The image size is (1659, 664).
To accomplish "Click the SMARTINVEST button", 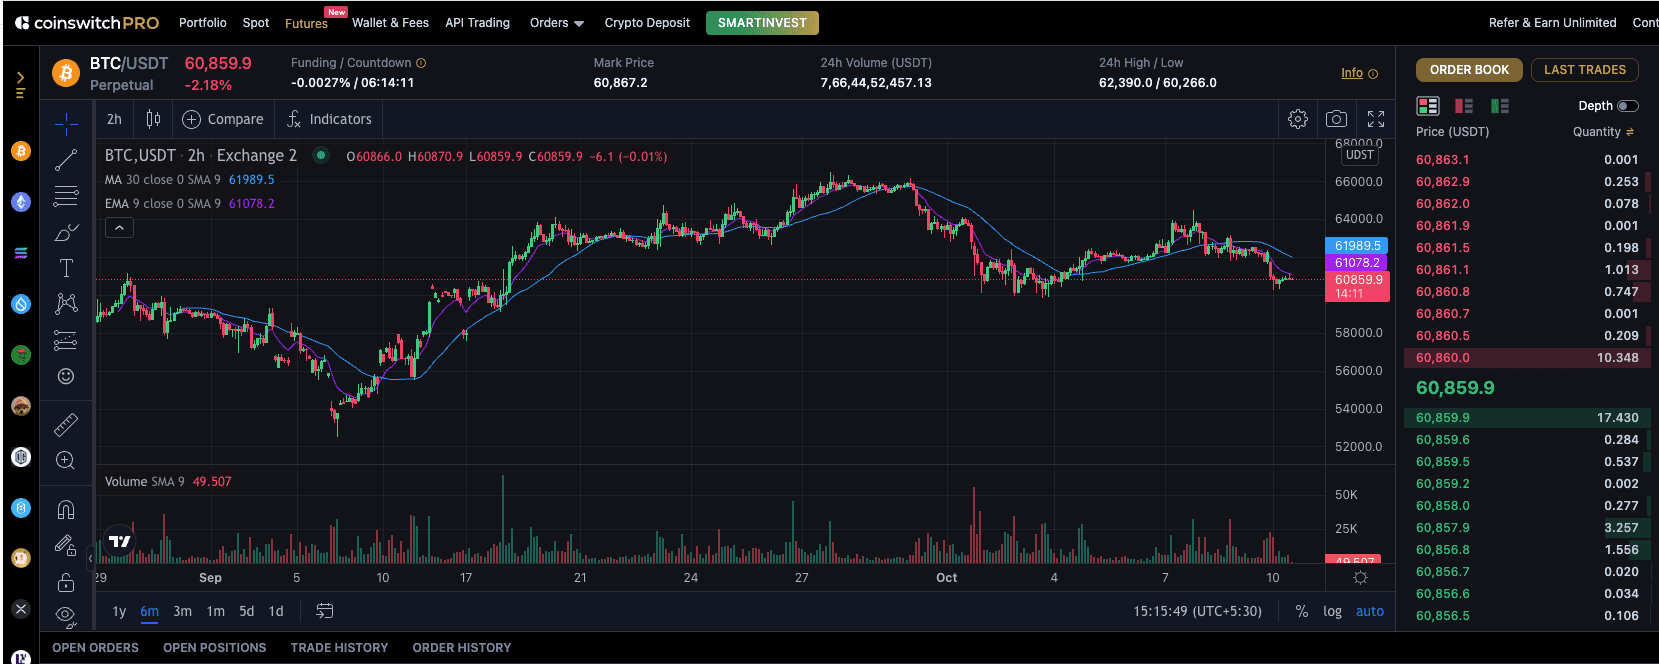I will click(762, 23).
